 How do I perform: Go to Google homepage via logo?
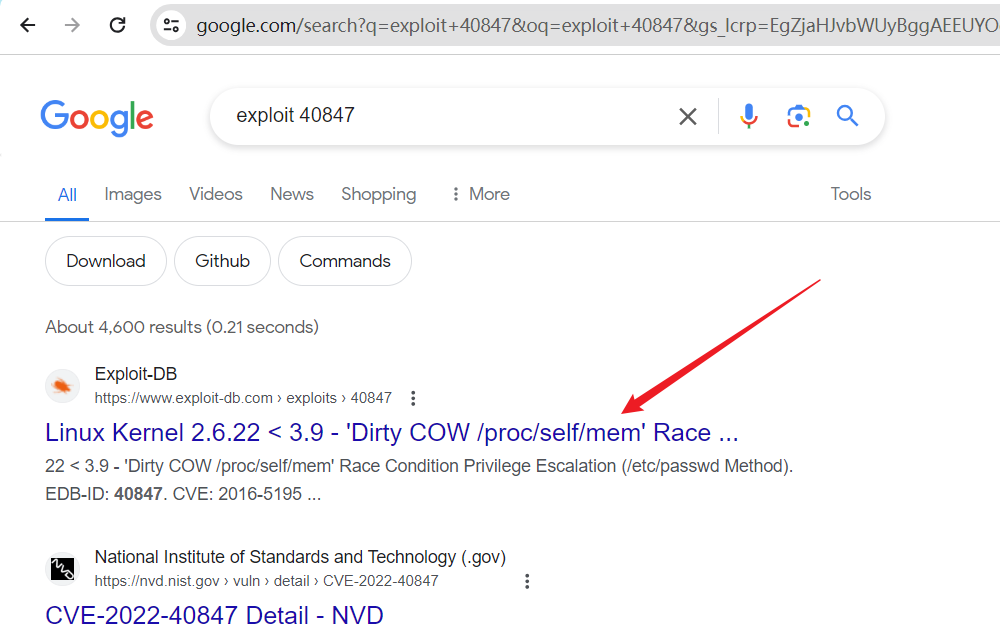(x=97, y=117)
